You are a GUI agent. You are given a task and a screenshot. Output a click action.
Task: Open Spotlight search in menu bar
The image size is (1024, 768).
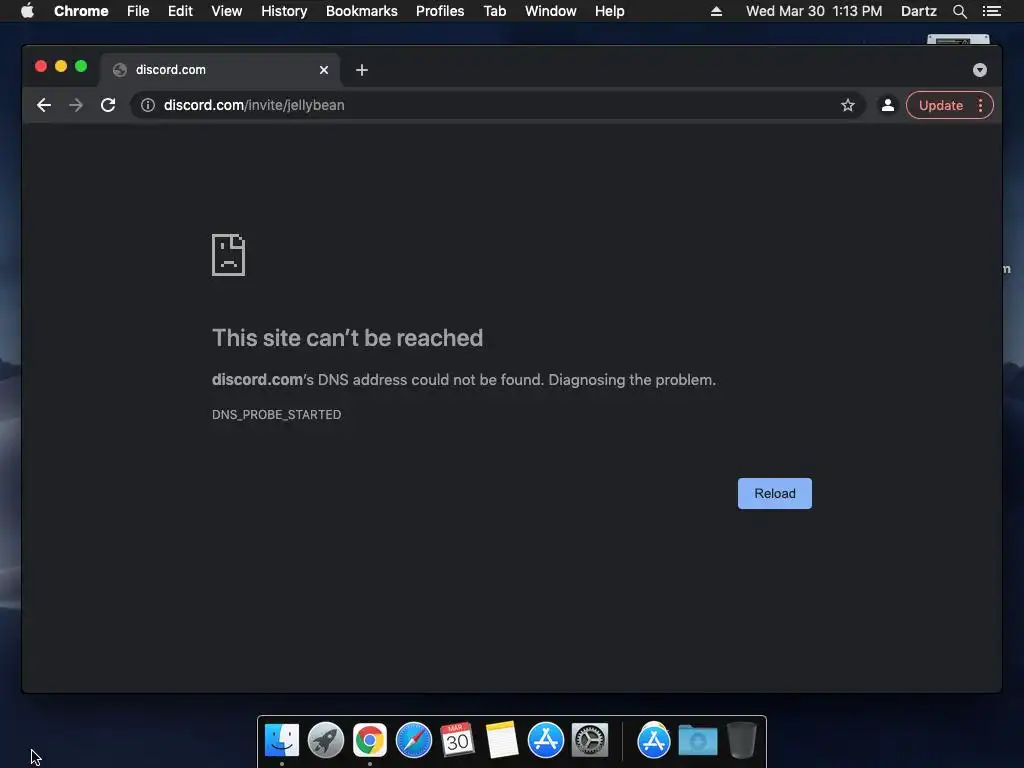pos(959,11)
